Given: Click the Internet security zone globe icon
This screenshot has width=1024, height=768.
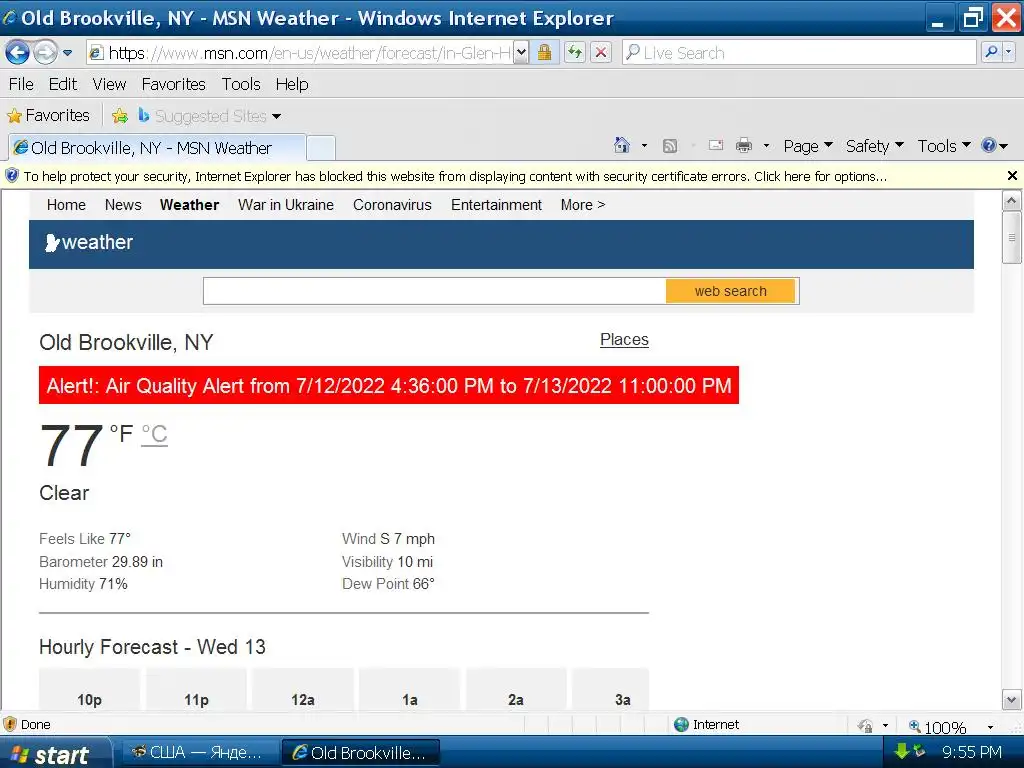Looking at the screenshot, I should (x=681, y=724).
